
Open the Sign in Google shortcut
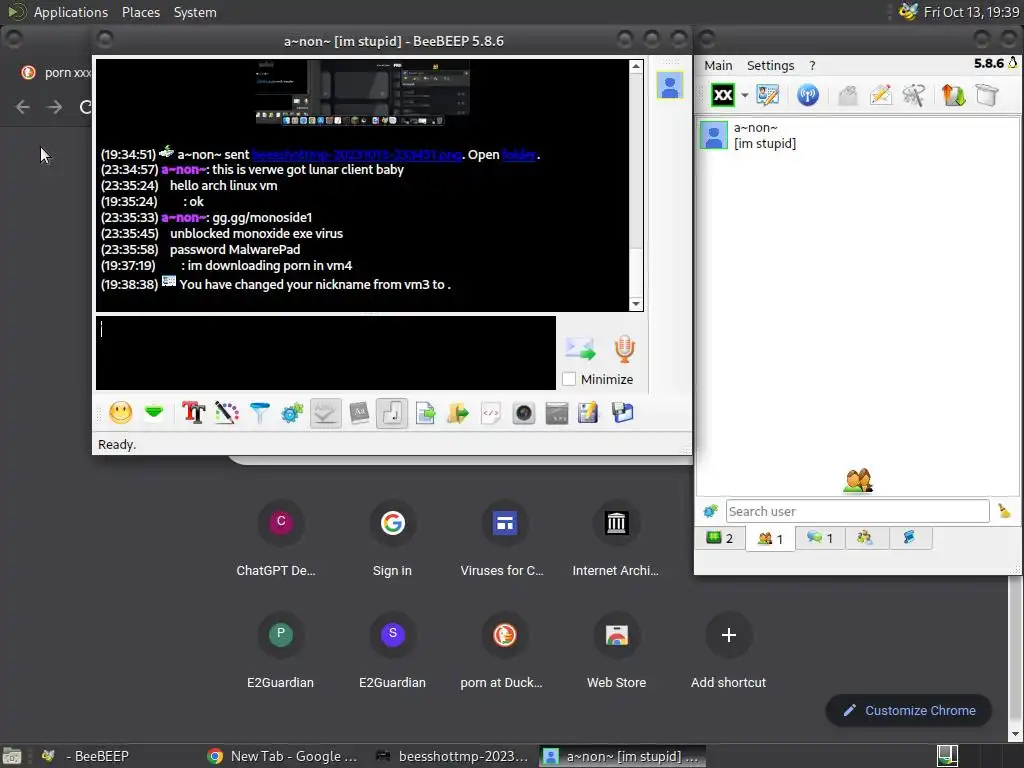tap(392, 537)
